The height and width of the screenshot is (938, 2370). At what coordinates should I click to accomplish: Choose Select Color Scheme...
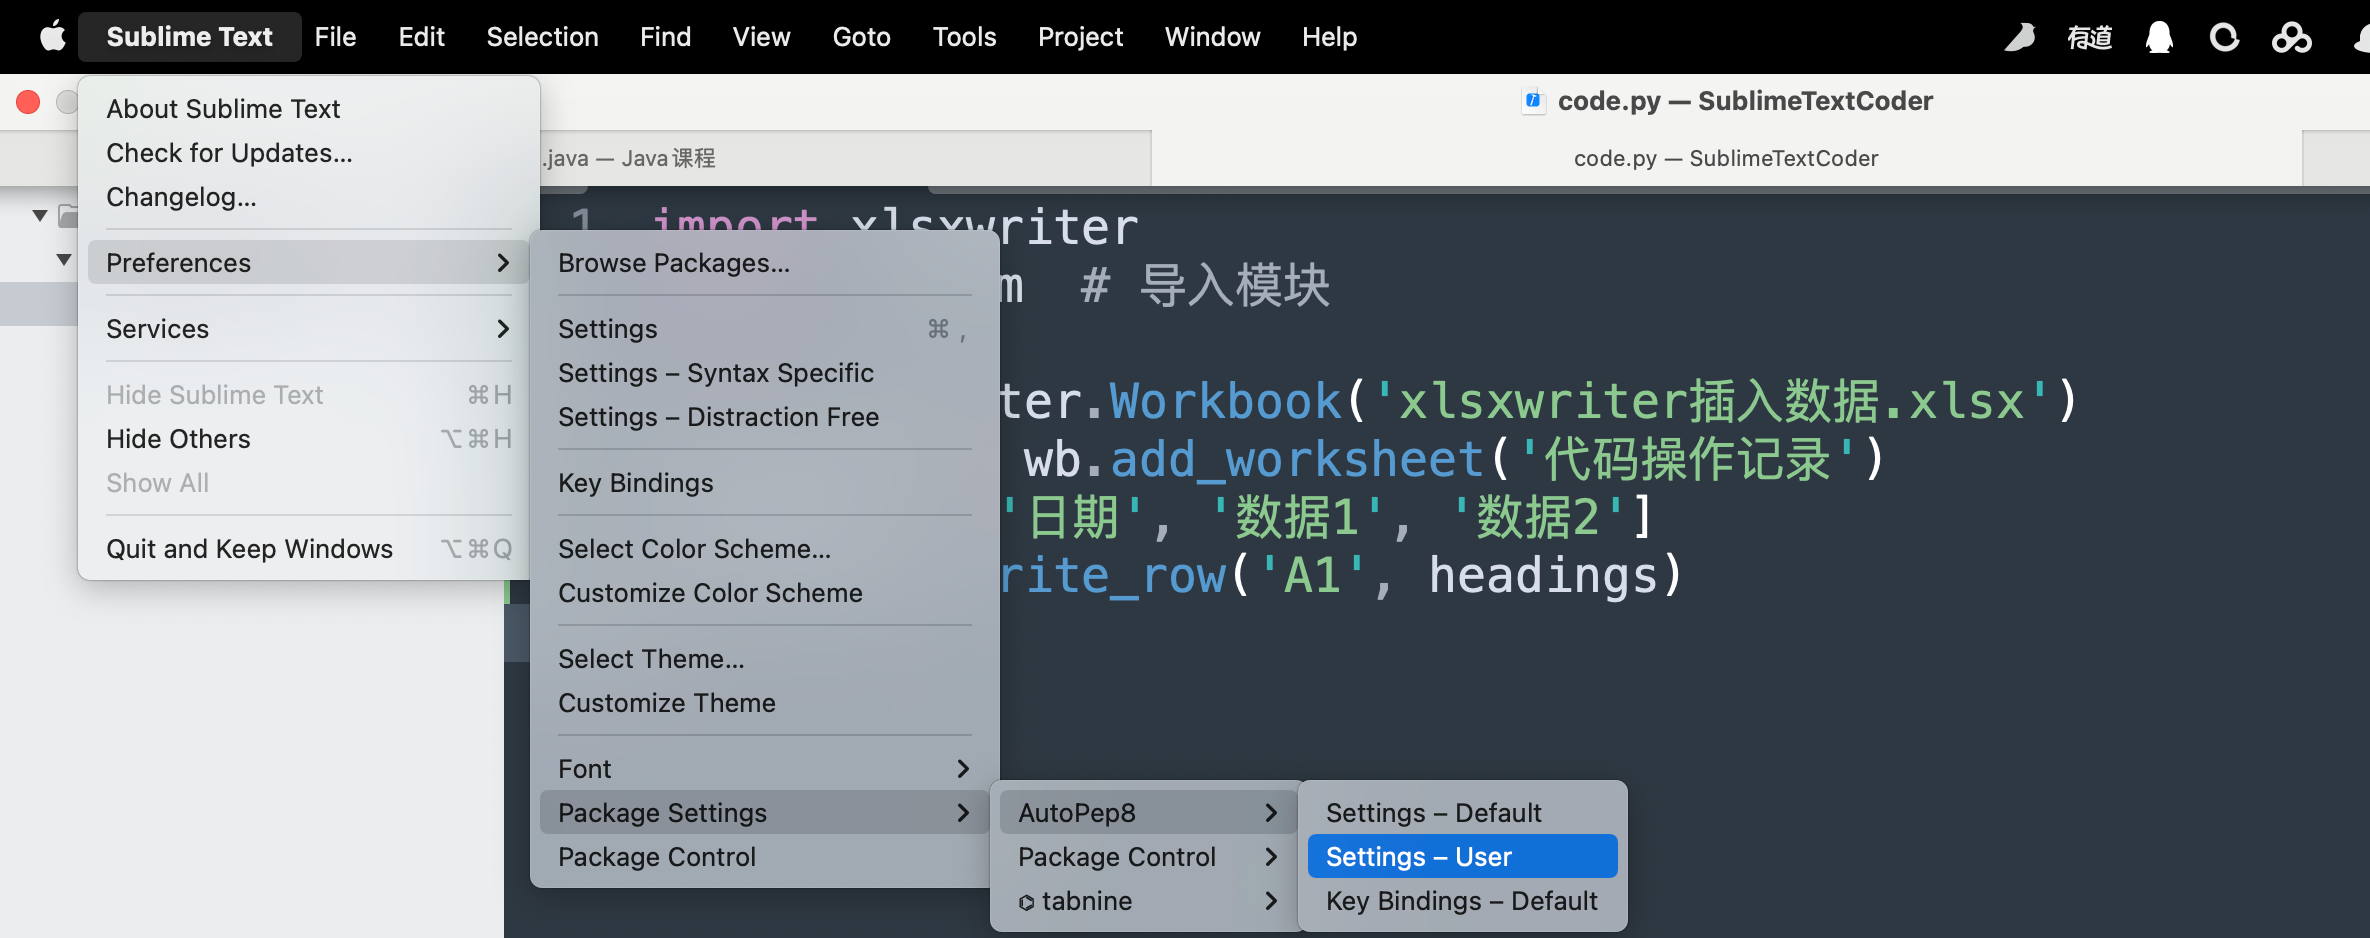(764, 548)
